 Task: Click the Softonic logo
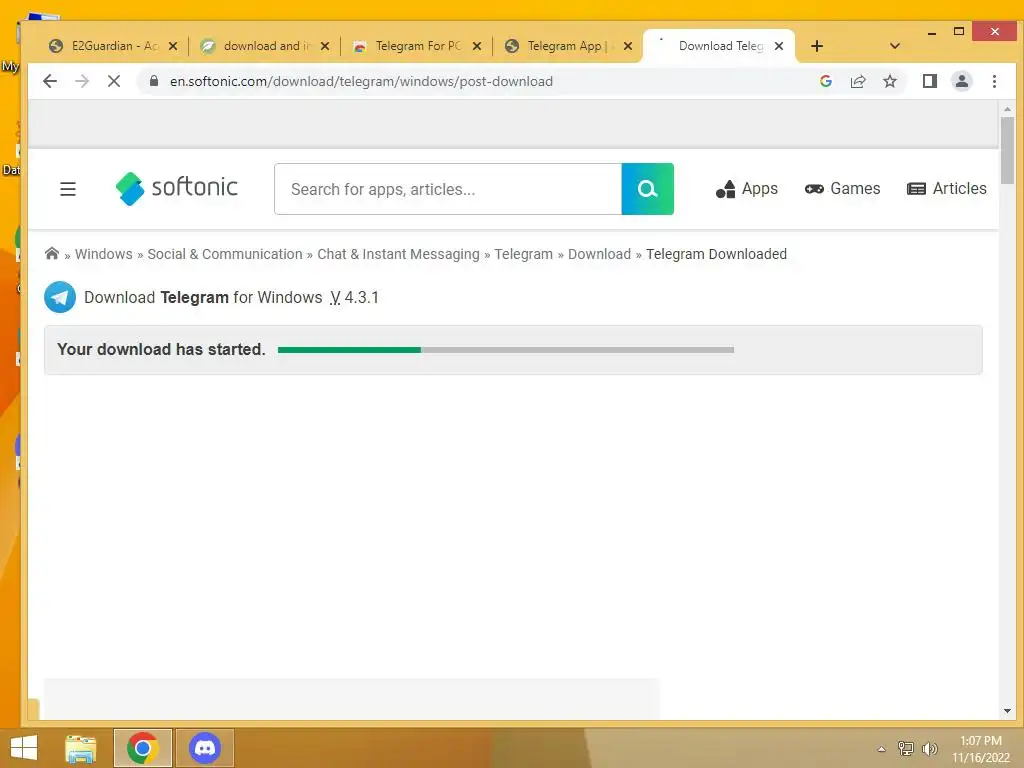click(176, 188)
